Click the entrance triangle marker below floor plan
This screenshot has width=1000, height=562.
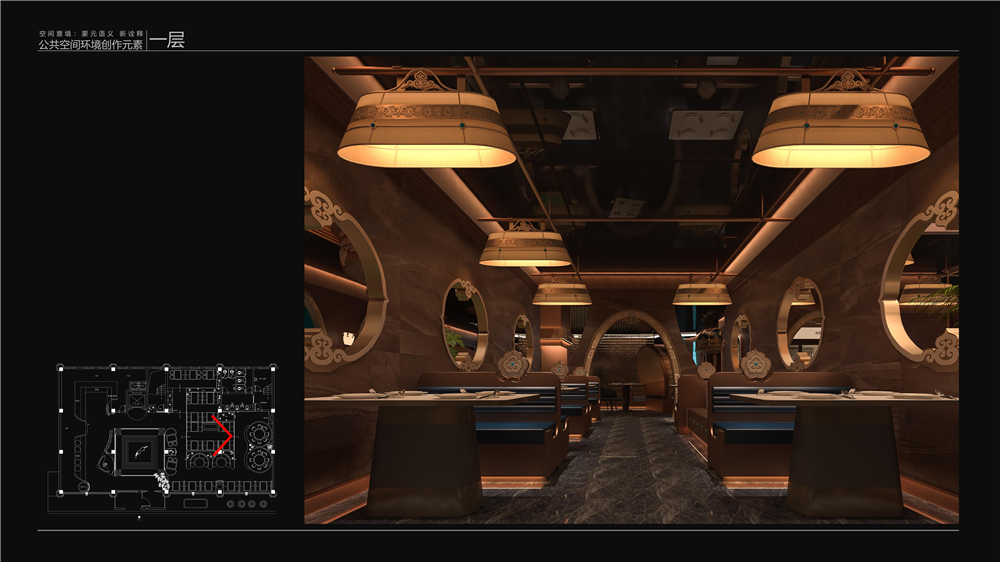[138, 518]
